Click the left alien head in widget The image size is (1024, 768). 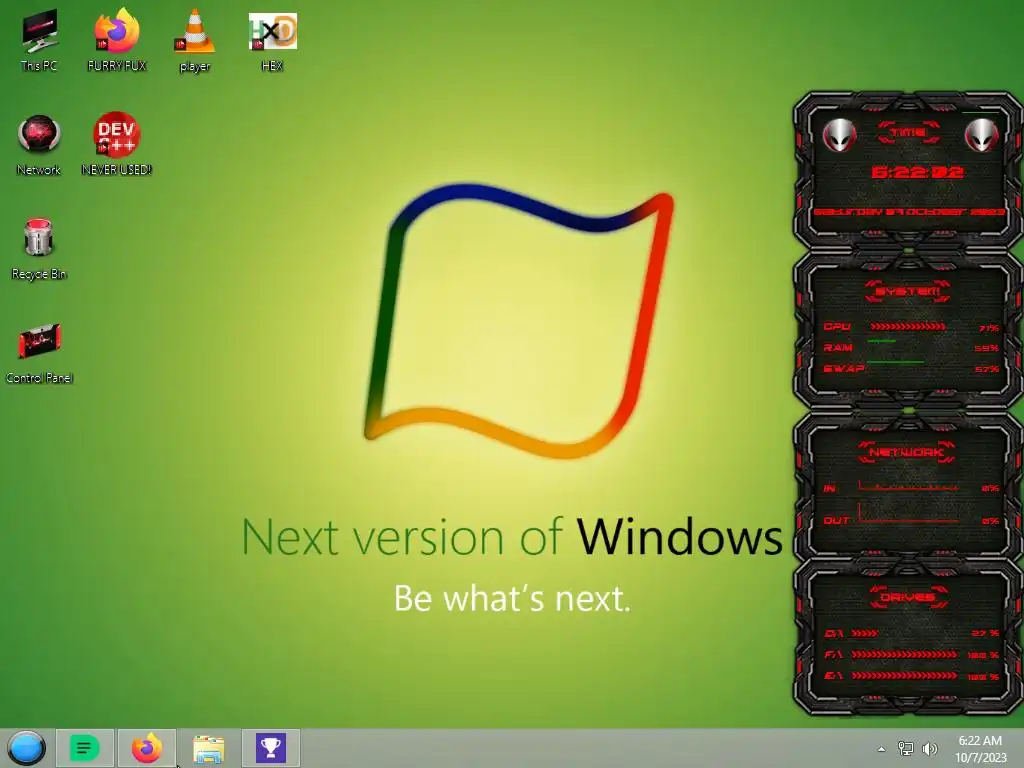(839, 135)
